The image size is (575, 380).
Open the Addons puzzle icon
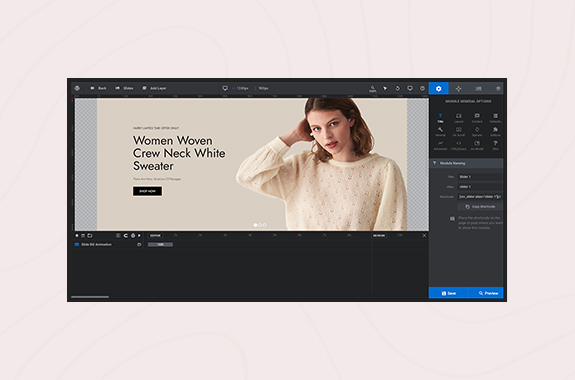pos(495,132)
